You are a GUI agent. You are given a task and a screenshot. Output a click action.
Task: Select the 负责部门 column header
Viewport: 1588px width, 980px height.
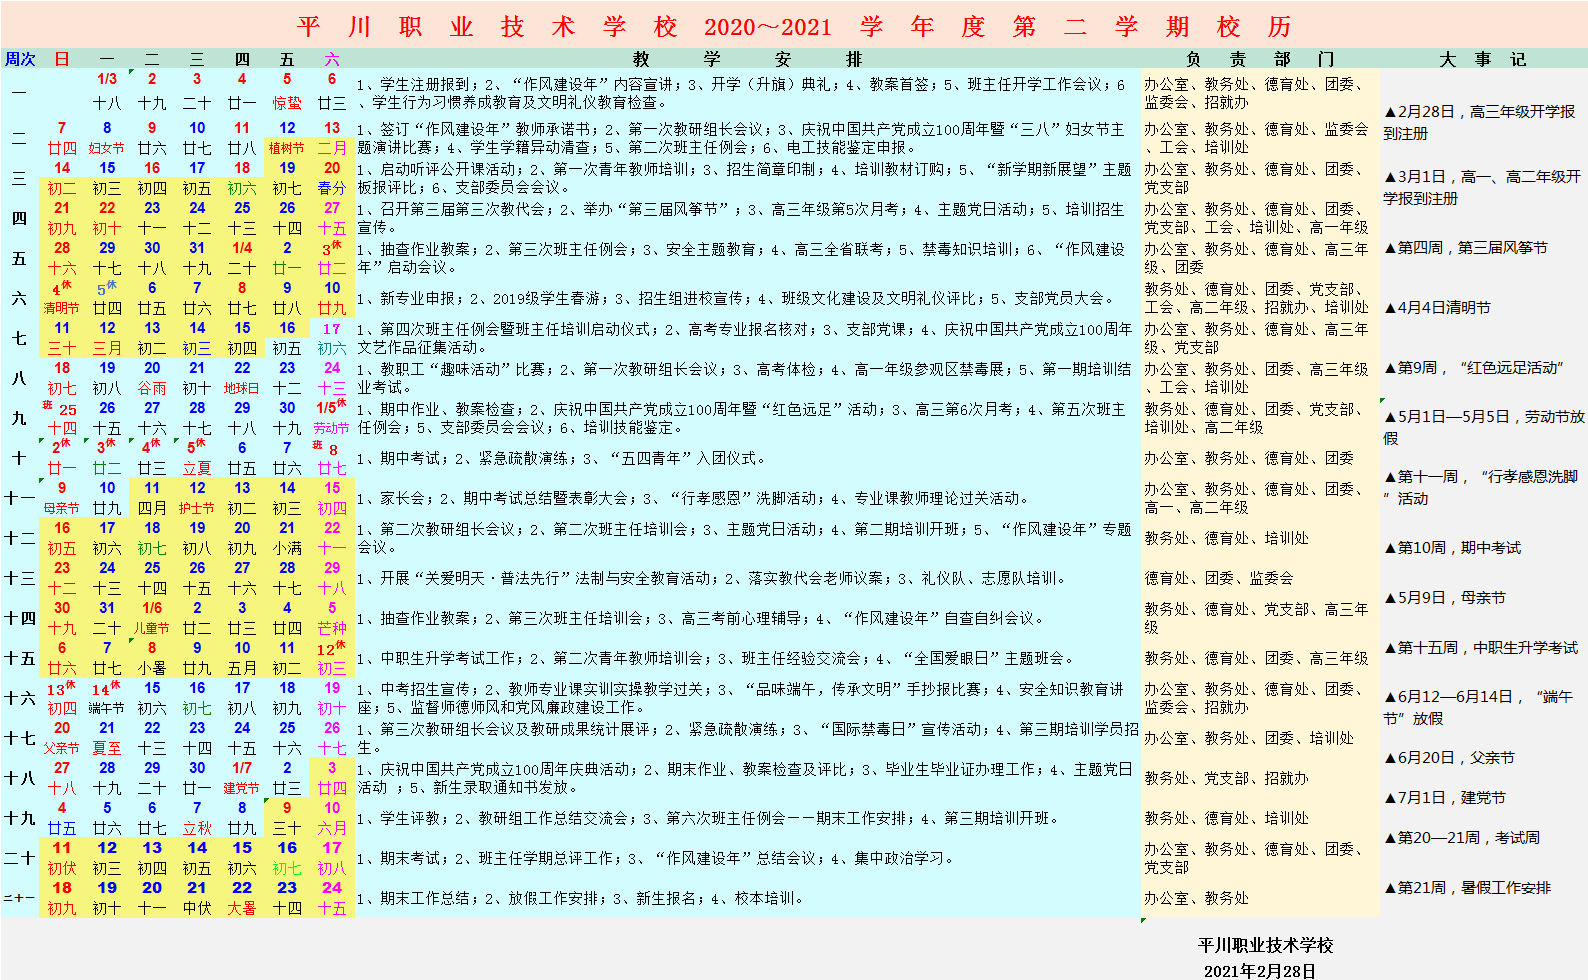(1260, 59)
